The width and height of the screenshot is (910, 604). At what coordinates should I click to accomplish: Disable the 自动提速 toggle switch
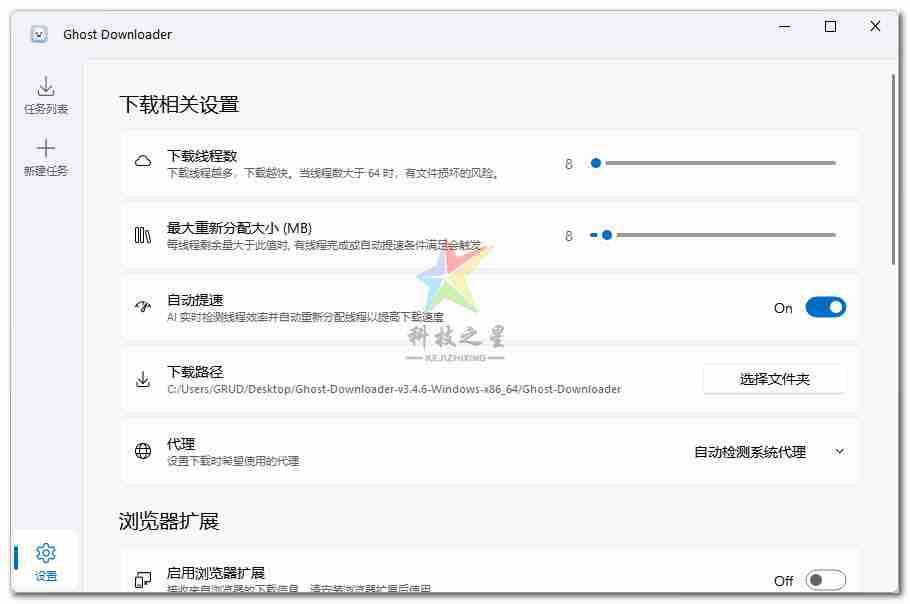(825, 308)
